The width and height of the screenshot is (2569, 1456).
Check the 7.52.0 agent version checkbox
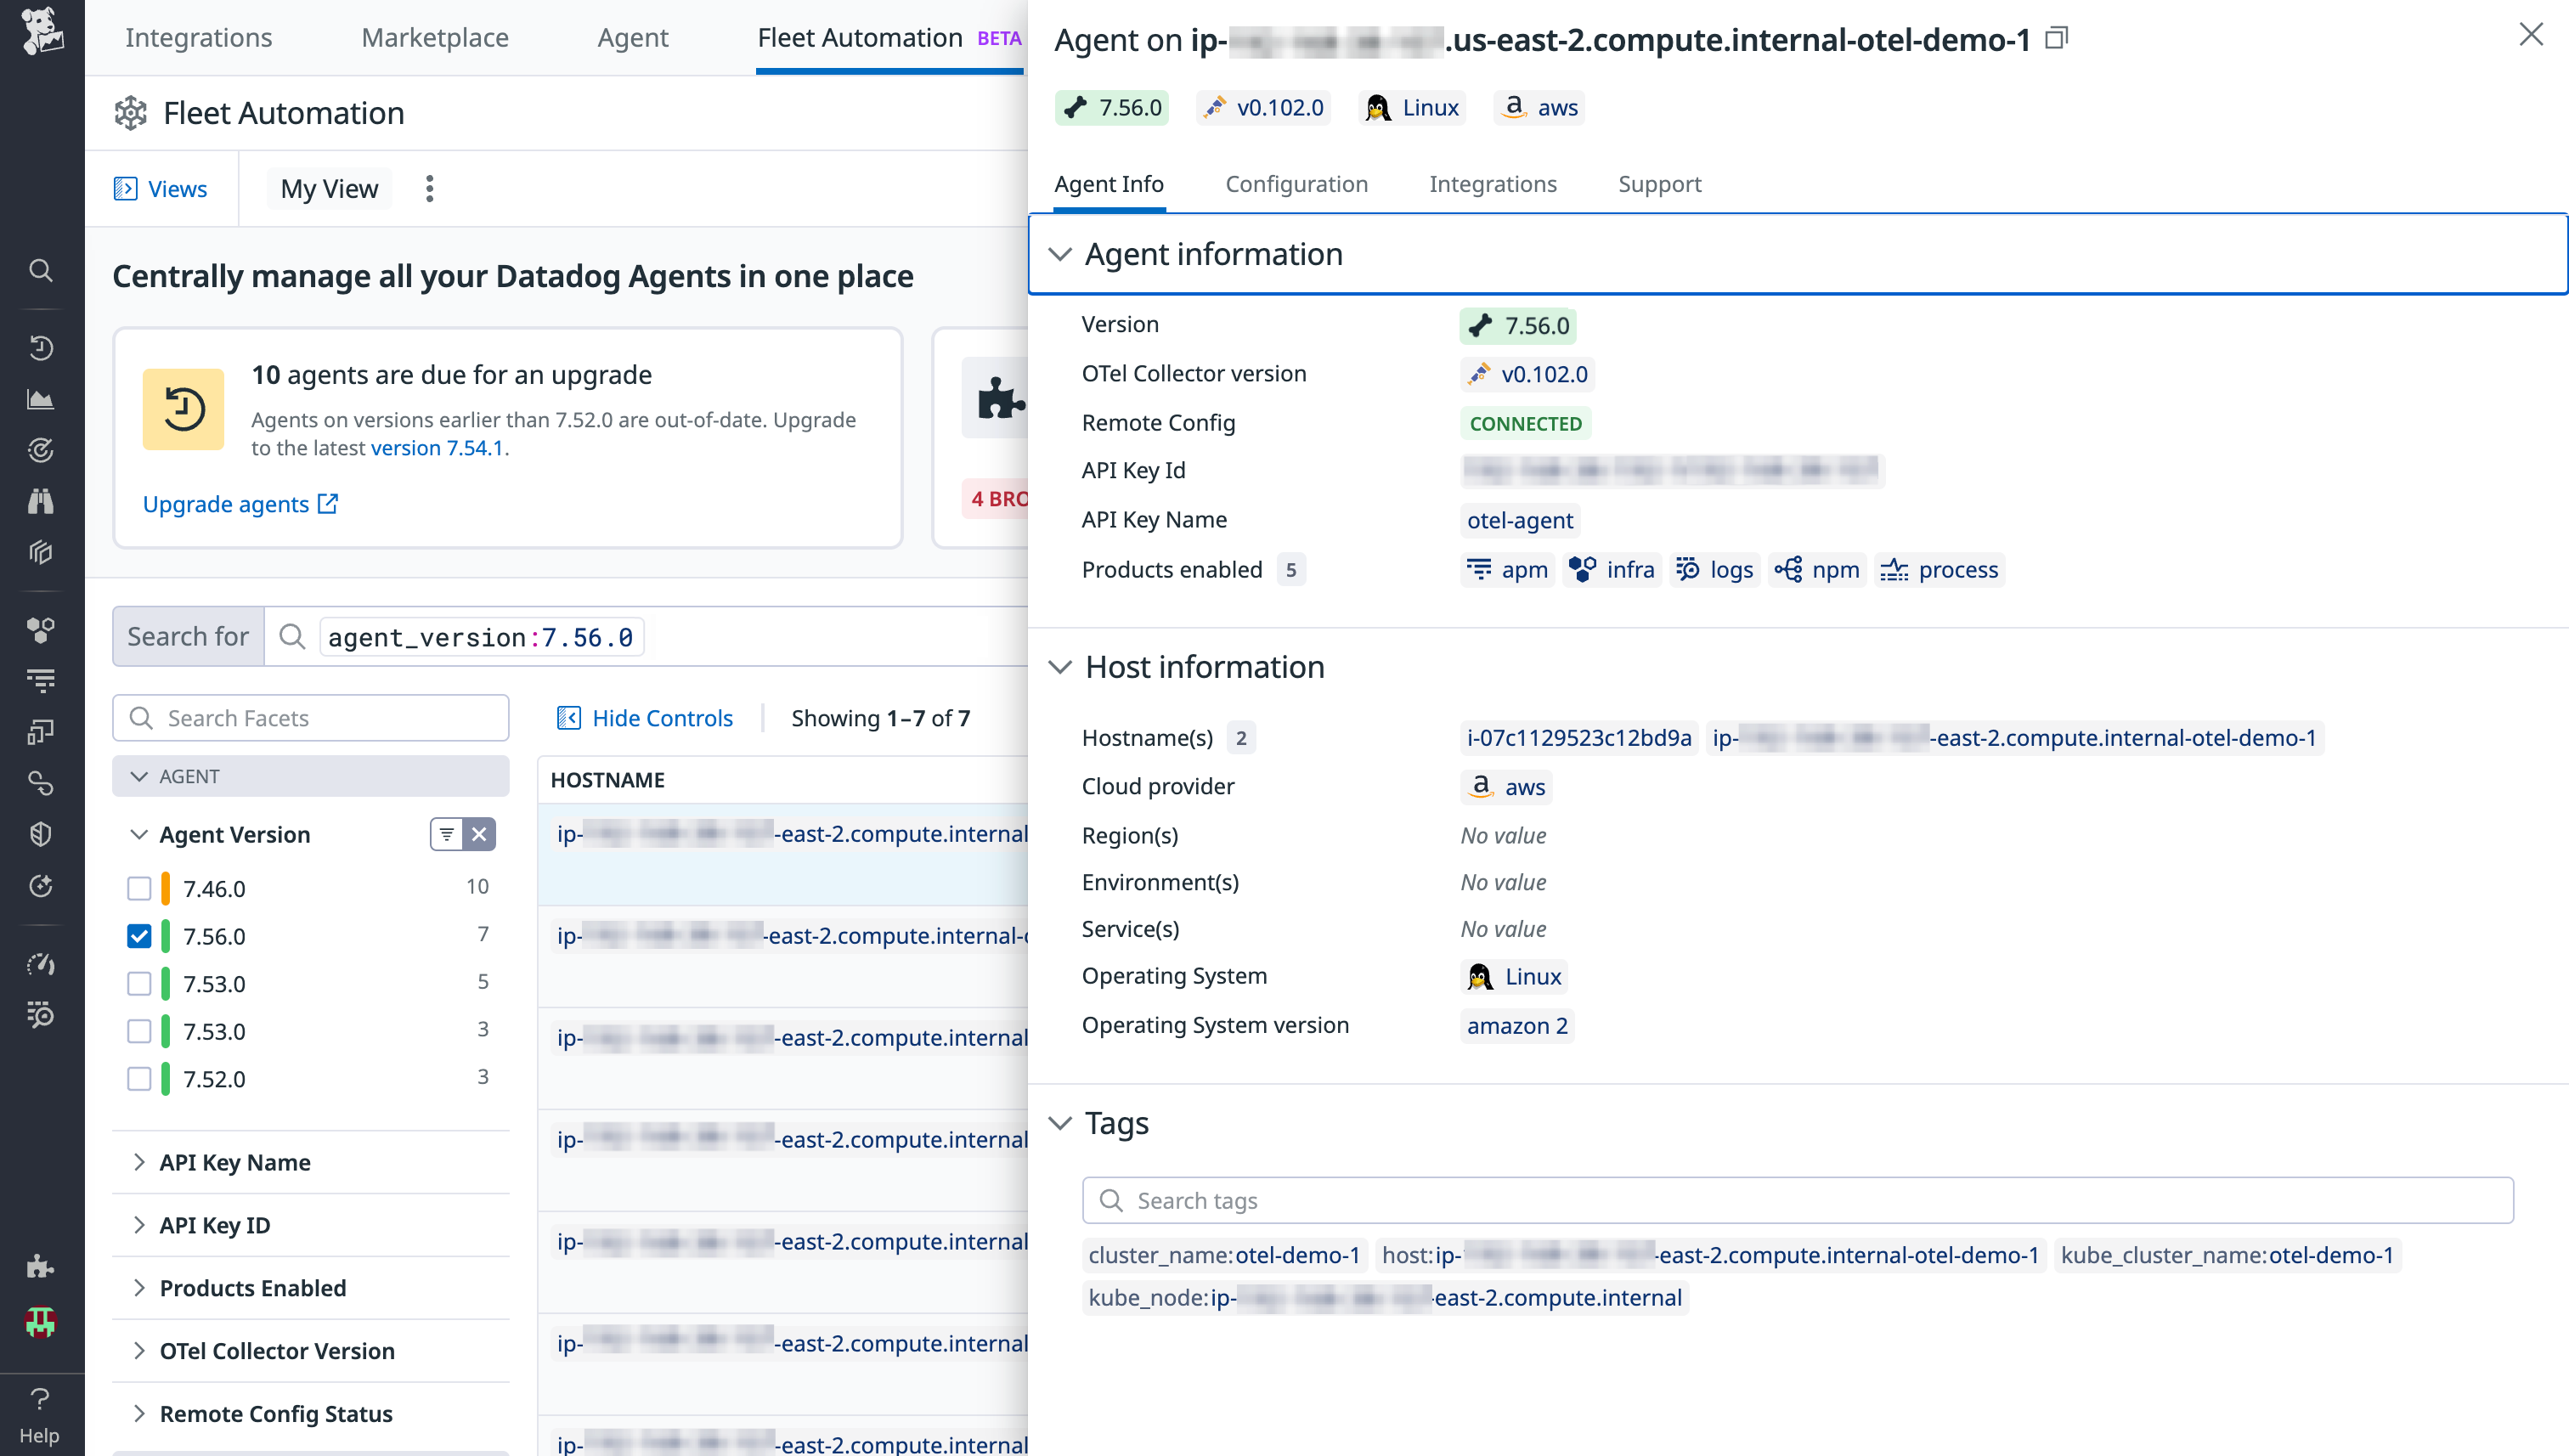tap(139, 1079)
